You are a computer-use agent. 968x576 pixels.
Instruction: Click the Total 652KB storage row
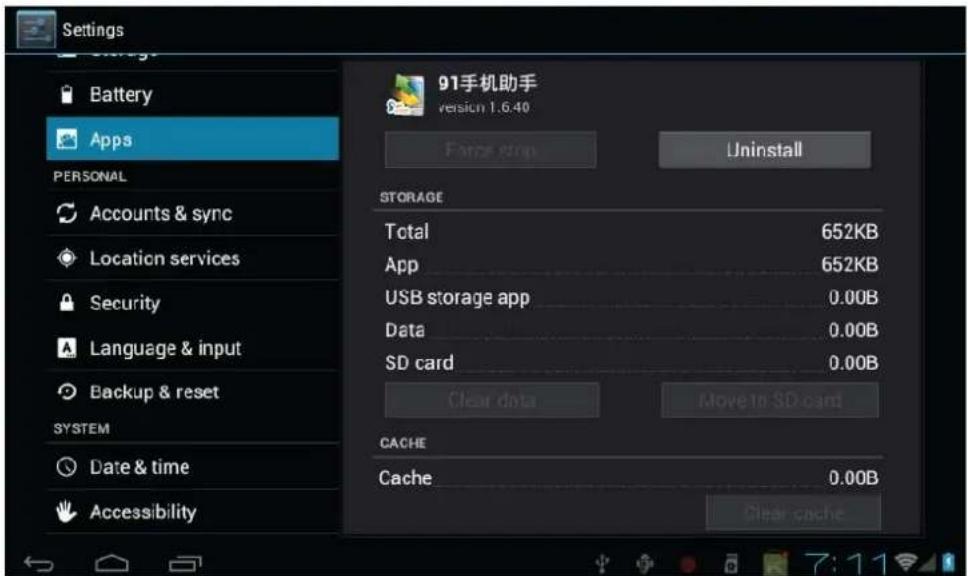click(631, 232)
